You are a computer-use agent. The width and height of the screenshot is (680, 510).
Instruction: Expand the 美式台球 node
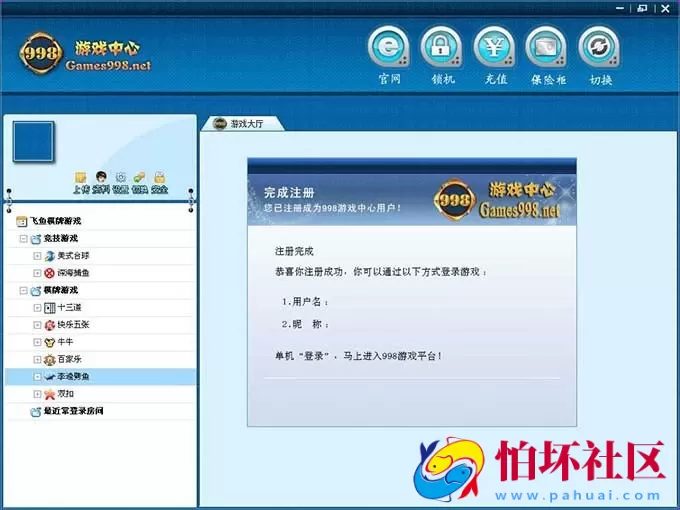[x=37, y=256]
